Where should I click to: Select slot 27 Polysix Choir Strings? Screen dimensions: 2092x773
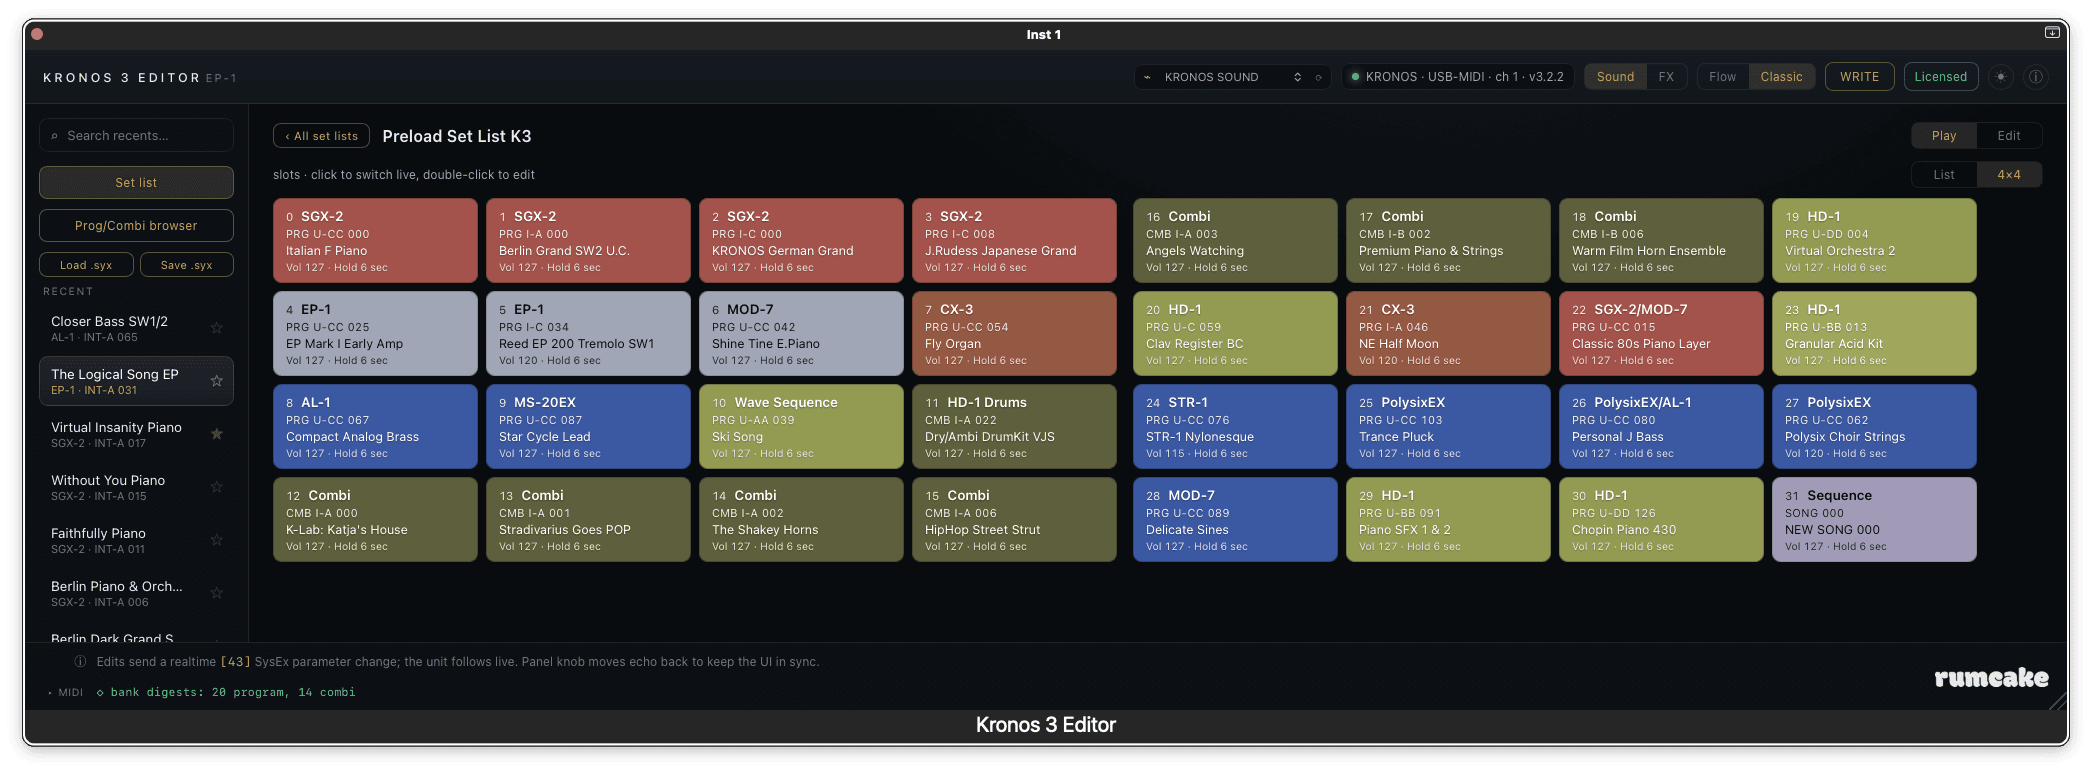(x=1874, y=427)
